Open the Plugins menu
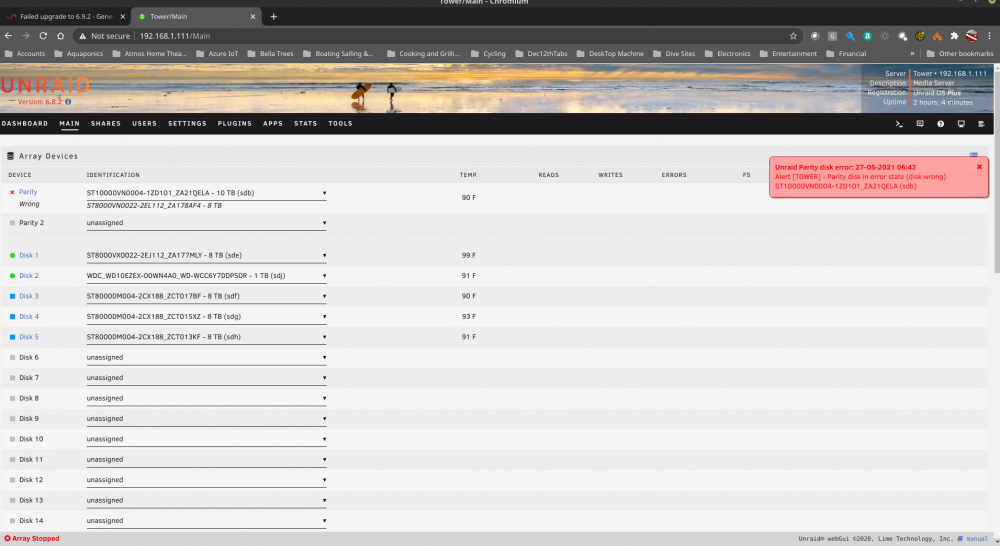The image size is (1000, 546). 235,124
